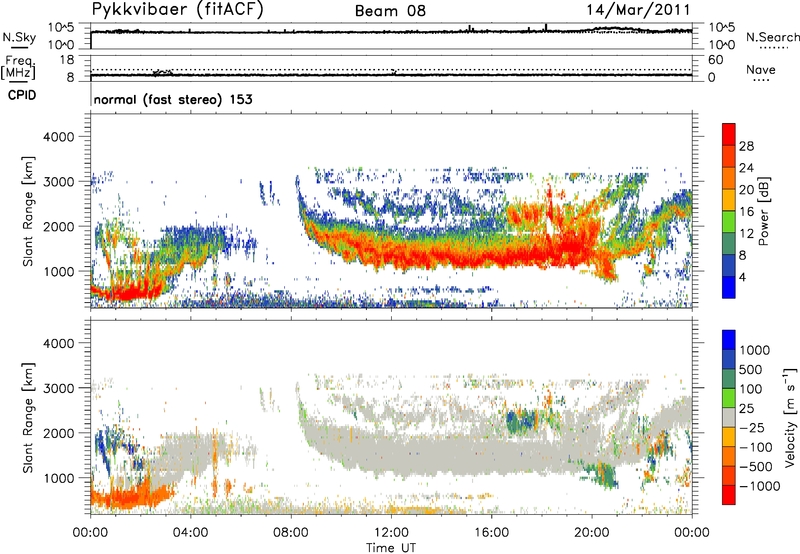800x554 pixels.
Task: Click the '500' label on the Velocity color bar
Action: tap(751, 369)
